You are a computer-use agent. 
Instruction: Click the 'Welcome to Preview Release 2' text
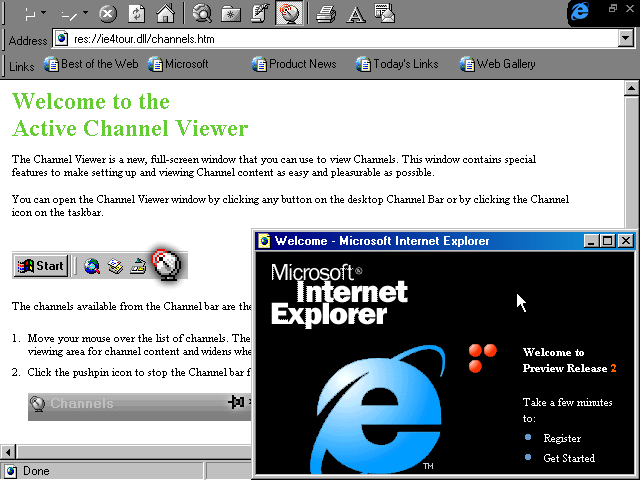pyautogui.click(x=569, y=360)
